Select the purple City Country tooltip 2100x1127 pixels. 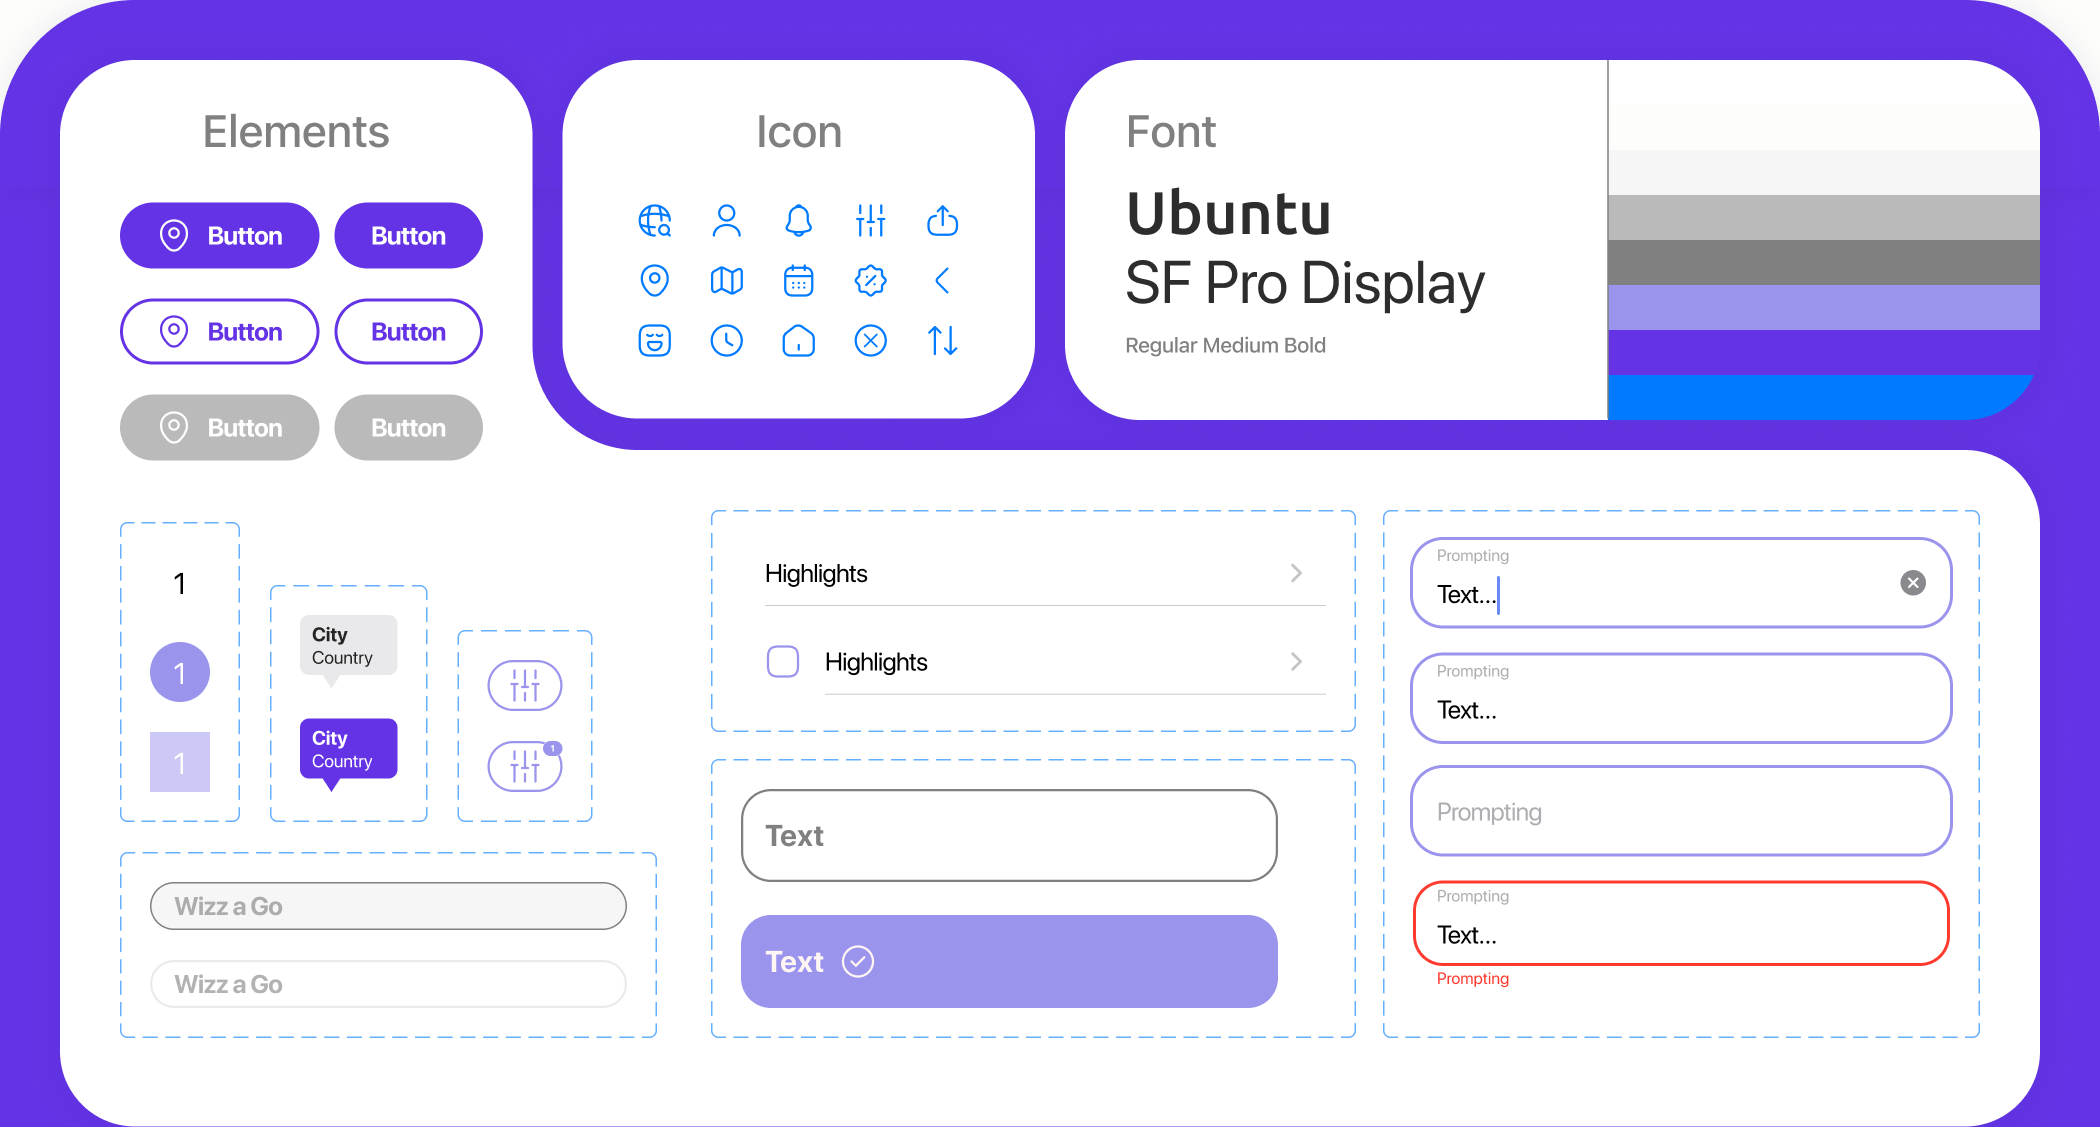pos(348,749)
